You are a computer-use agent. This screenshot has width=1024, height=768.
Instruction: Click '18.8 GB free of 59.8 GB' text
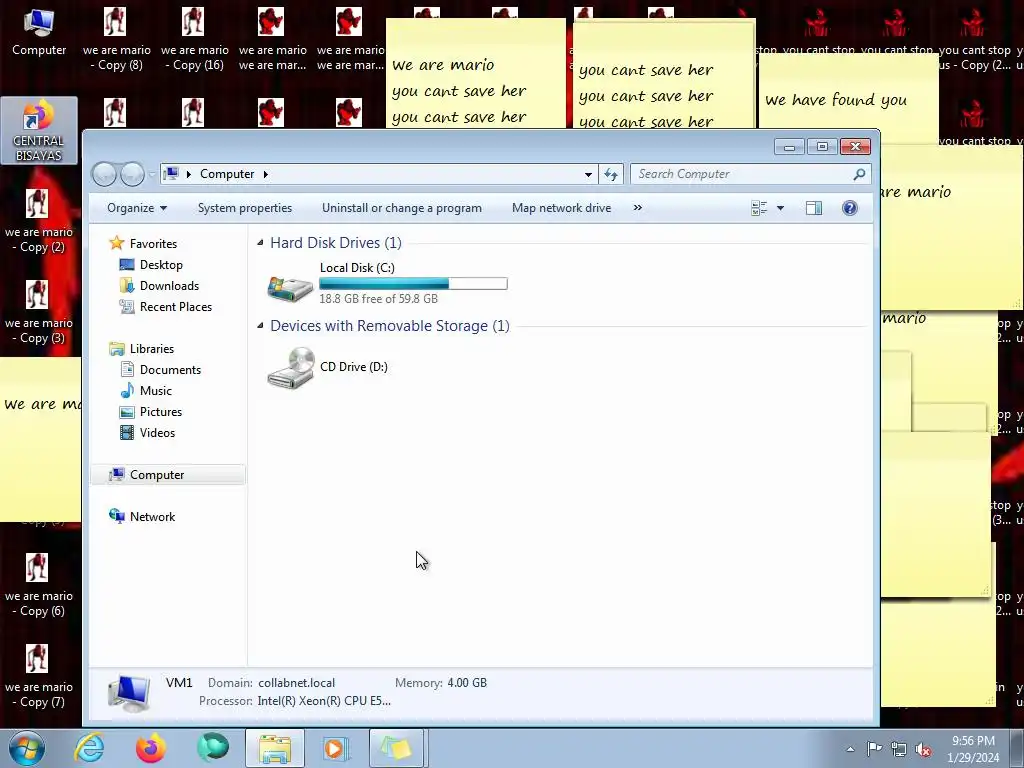(379, 298)
